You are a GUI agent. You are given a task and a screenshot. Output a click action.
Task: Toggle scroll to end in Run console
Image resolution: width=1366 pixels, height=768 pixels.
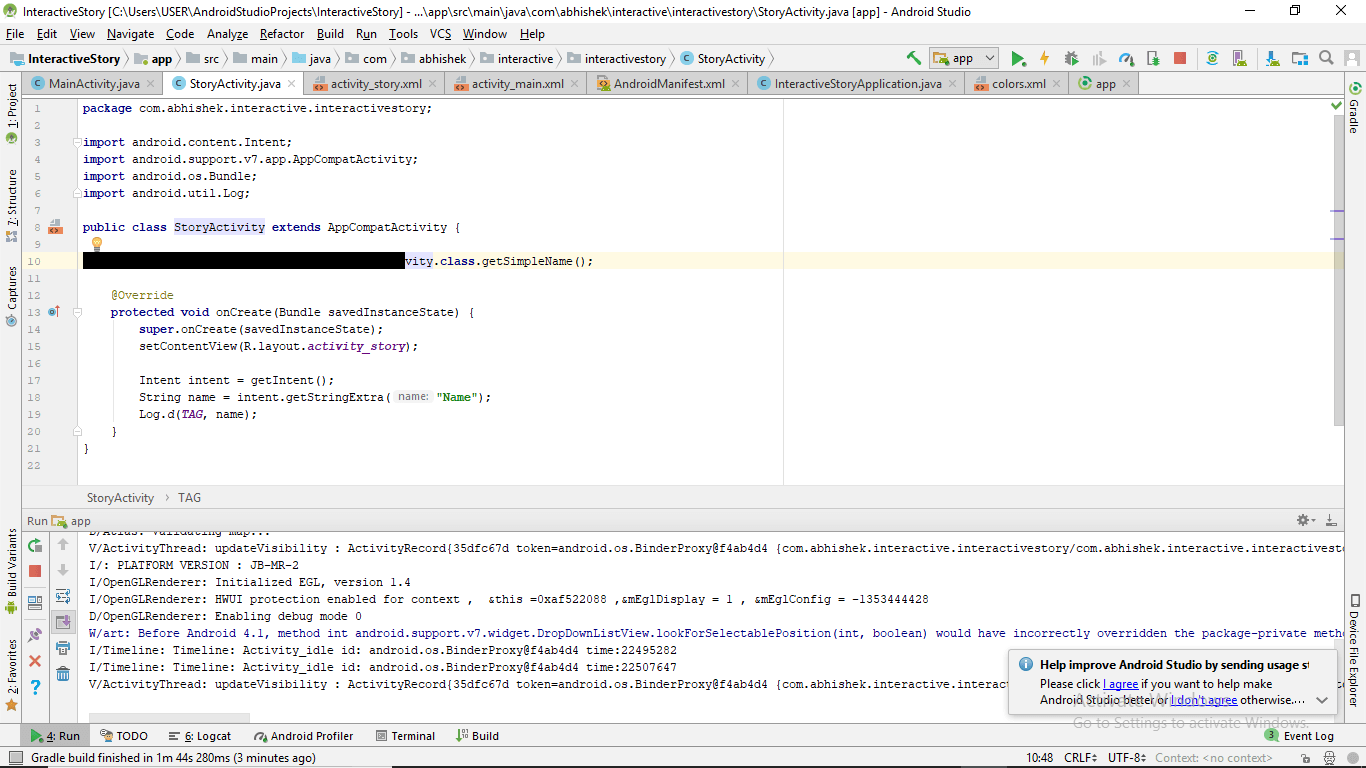pyautogui.click(x=63, y=622)
